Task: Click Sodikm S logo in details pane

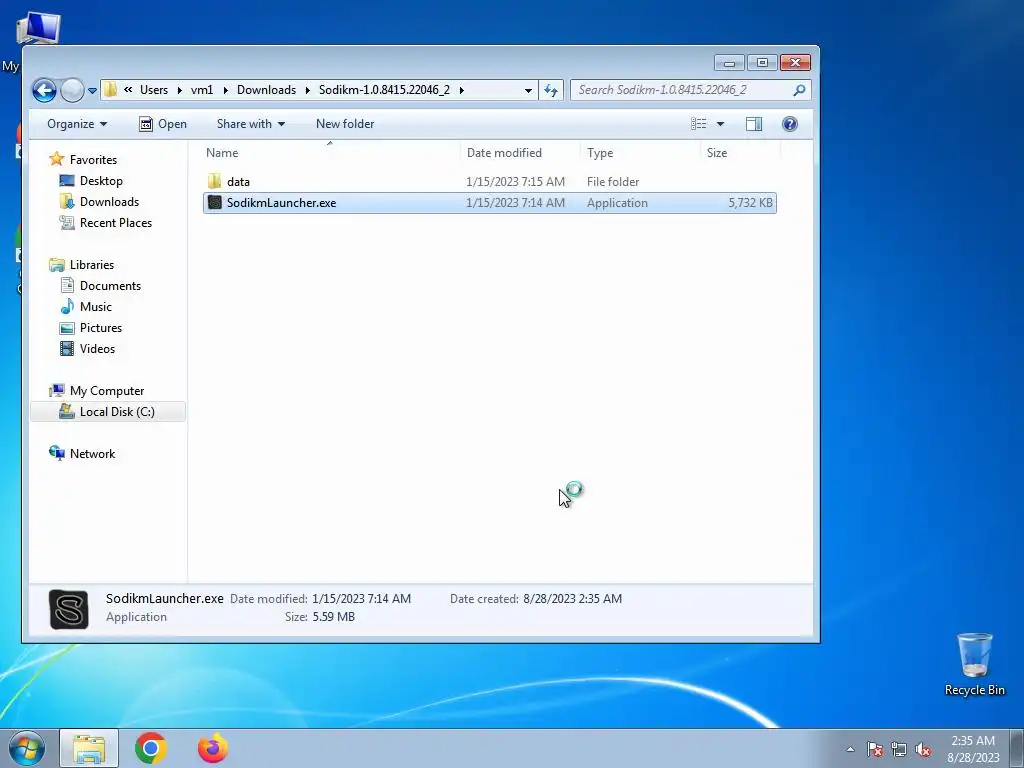Action: pyautogui.click(x=69, y=609)
